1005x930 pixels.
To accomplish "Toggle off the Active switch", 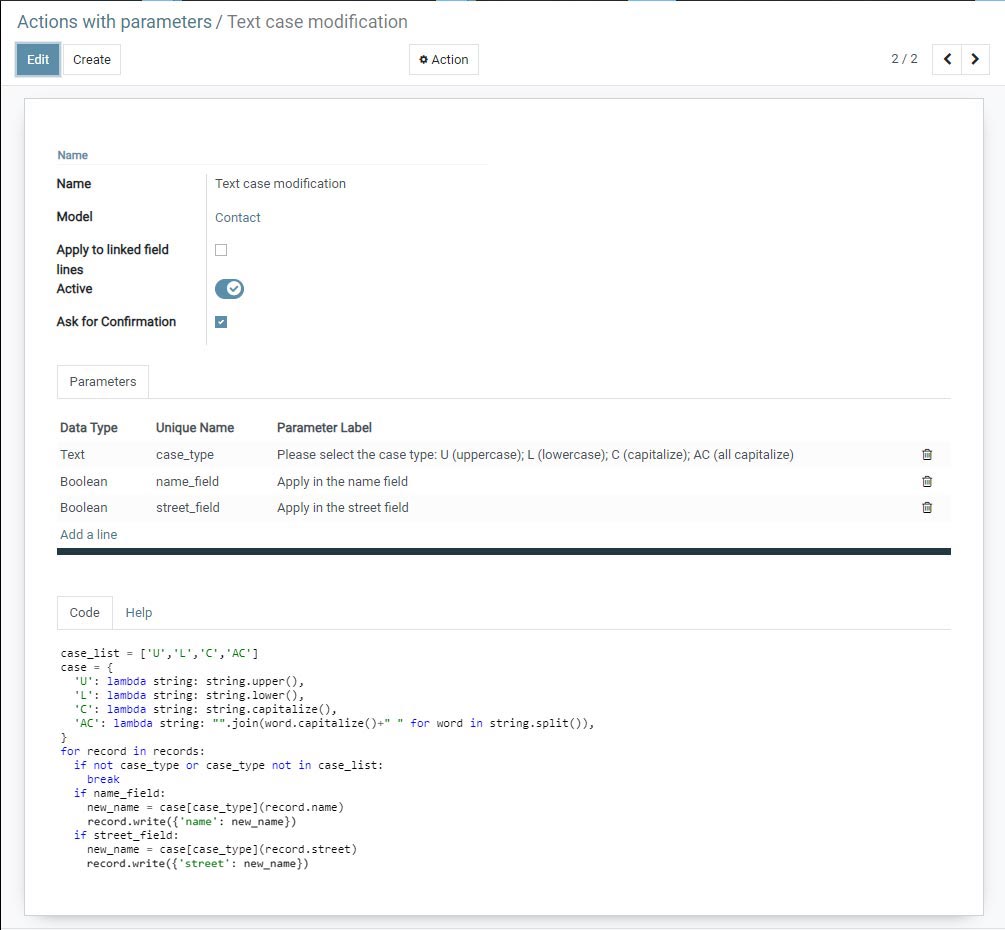I will (x=229, y=288).
